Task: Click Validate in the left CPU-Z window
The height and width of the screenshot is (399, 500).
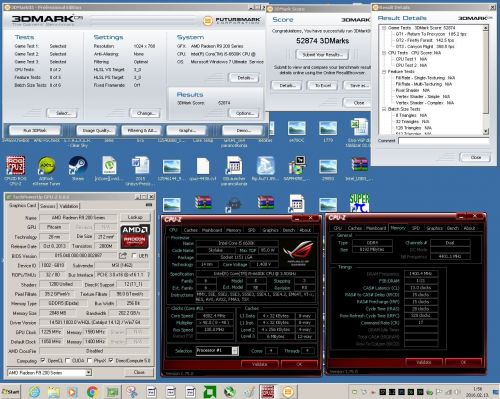Action: [x=259, y=364]
